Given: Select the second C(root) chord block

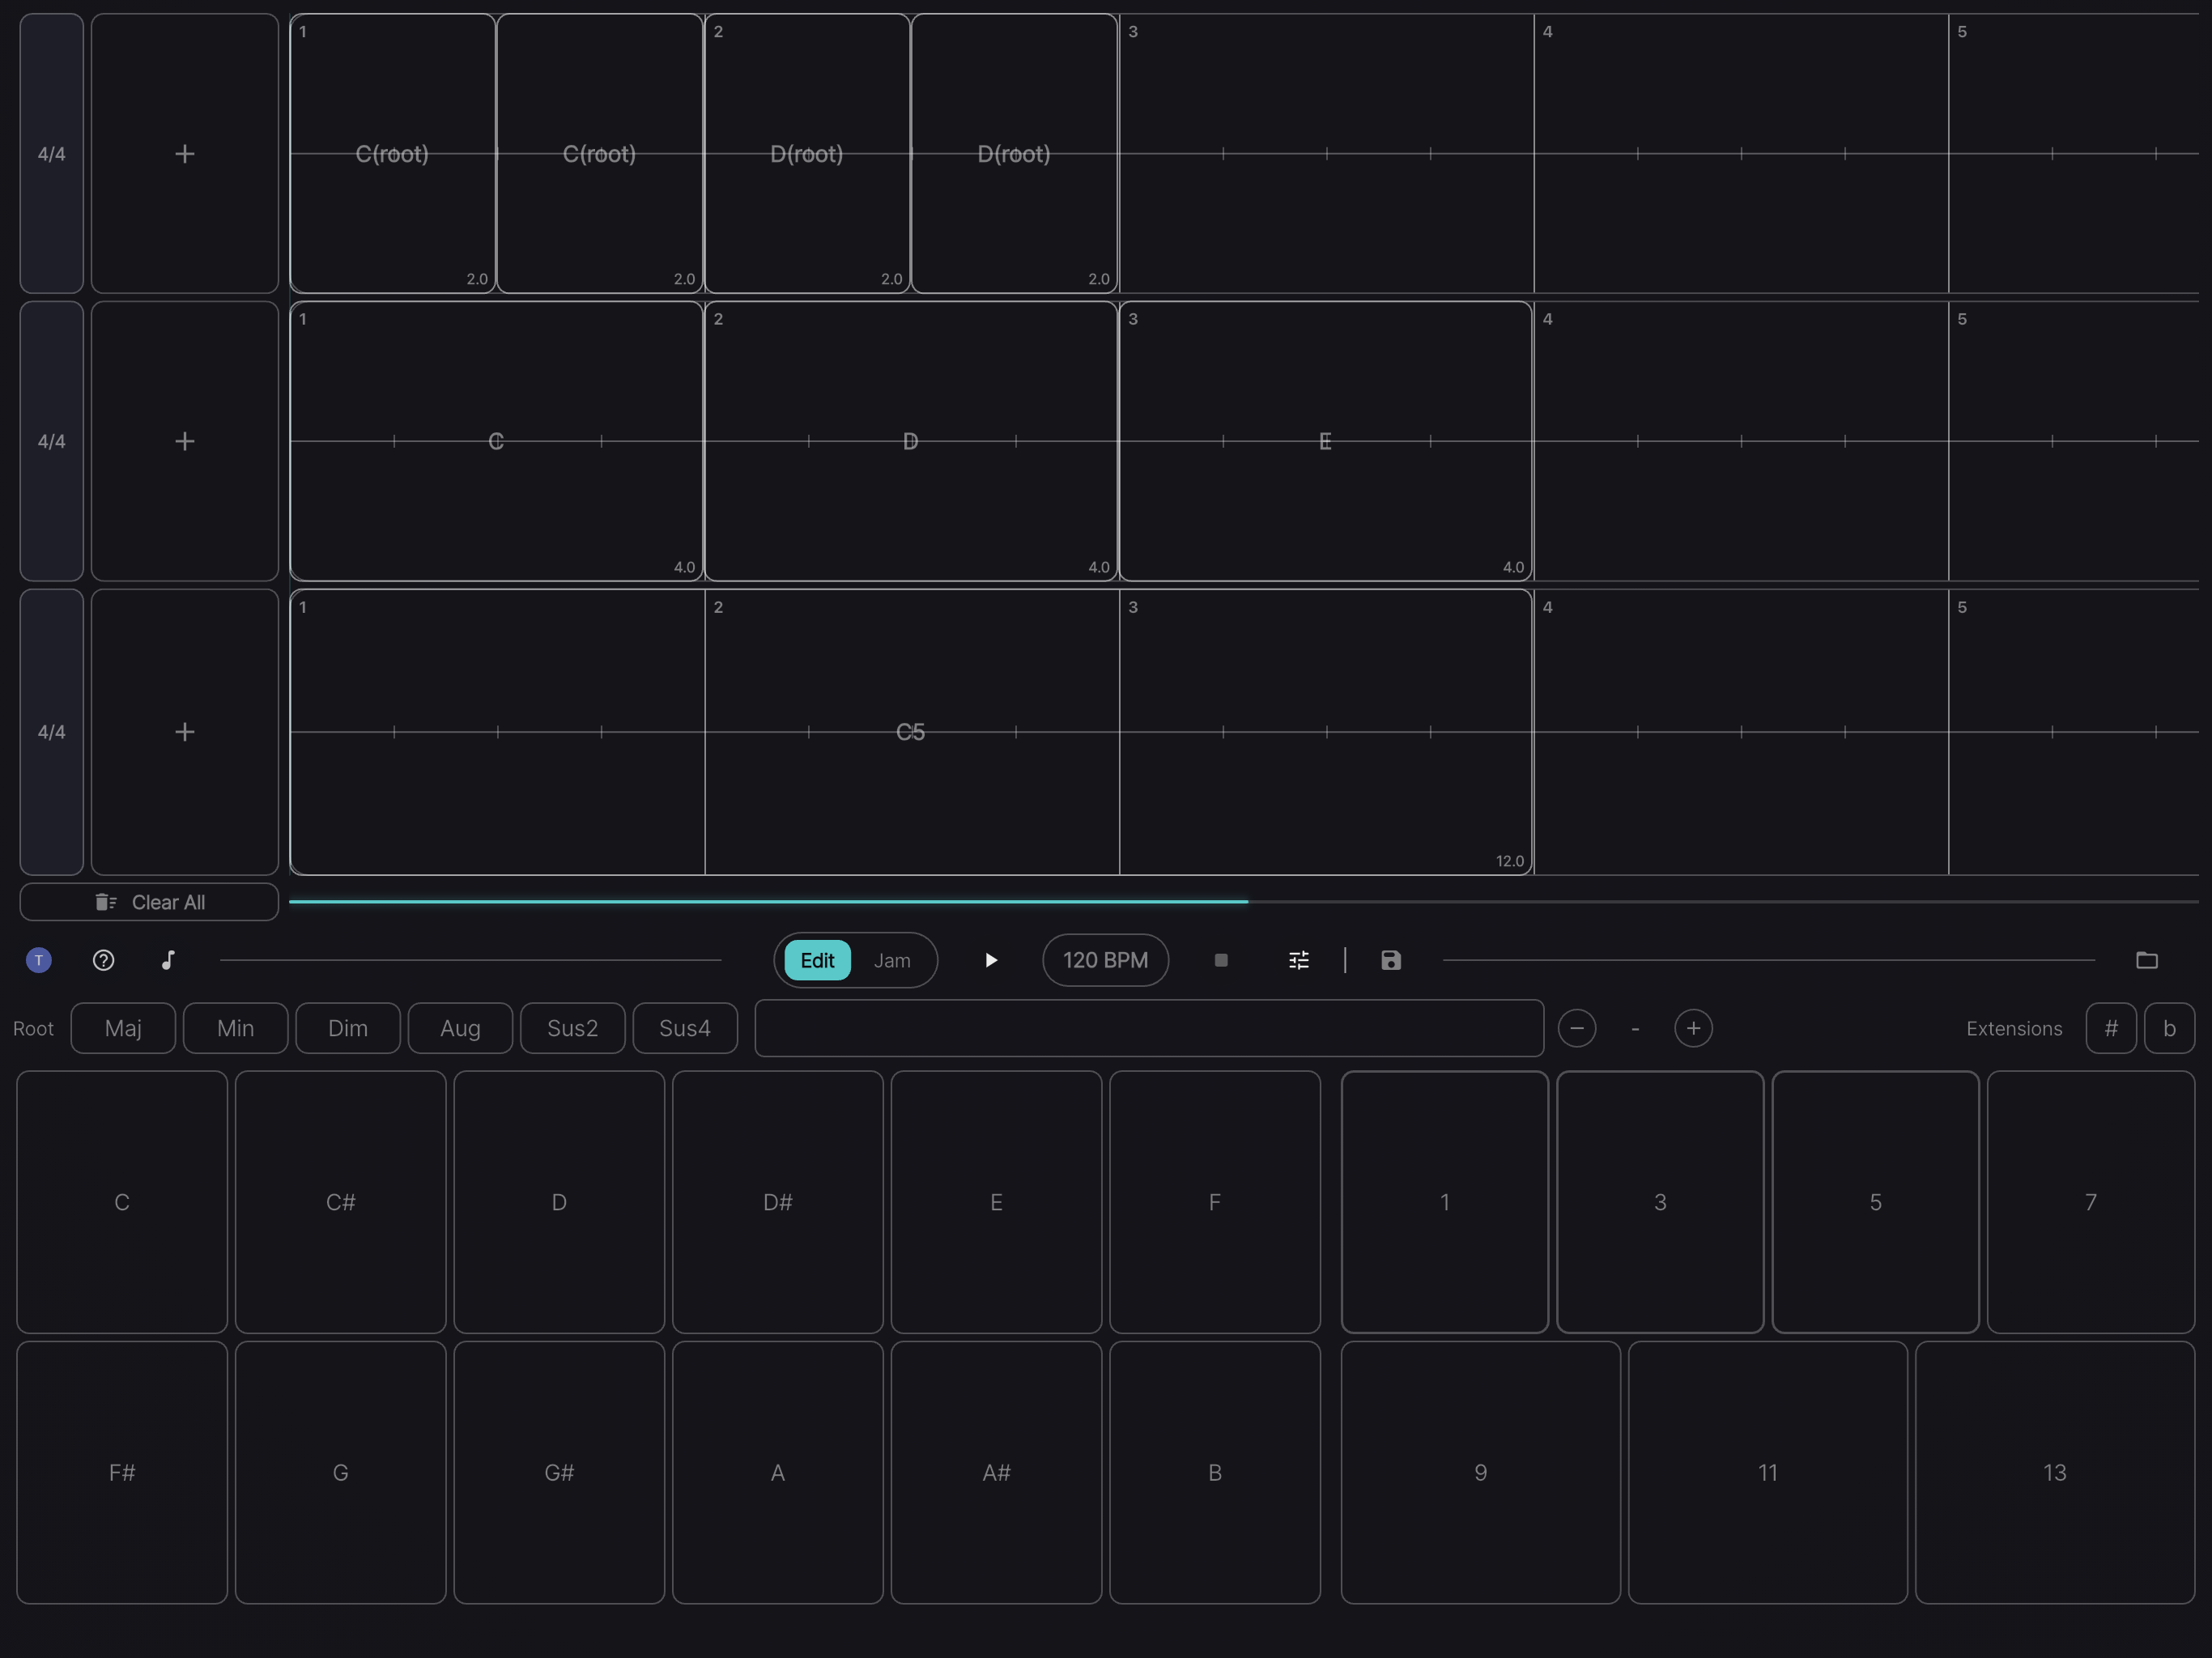Looking at the screenshot, I should (599, 153).
